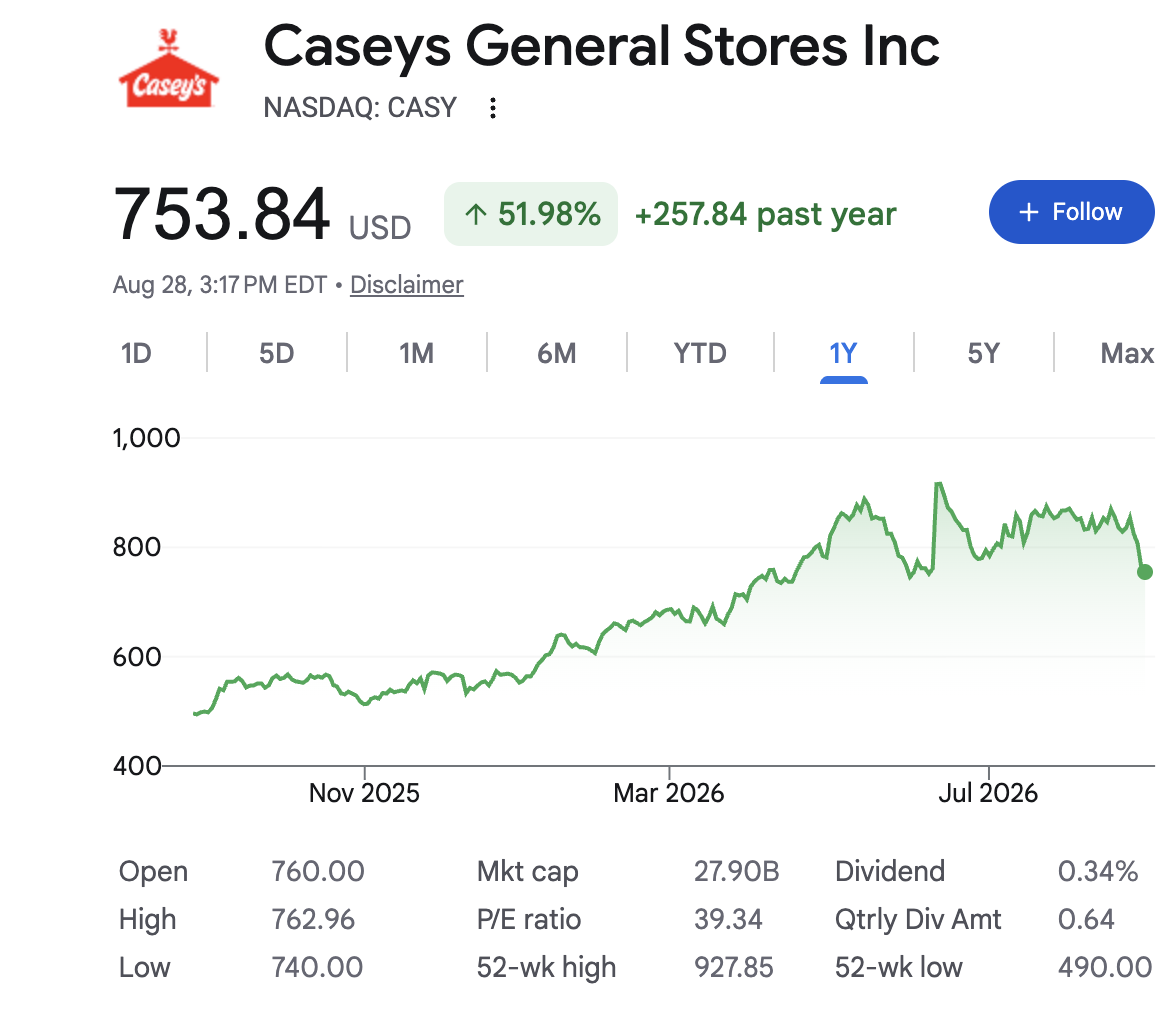Click the plus icon in Follow button
This screenshot has height=1012, width=1164.
[1028, 212]
